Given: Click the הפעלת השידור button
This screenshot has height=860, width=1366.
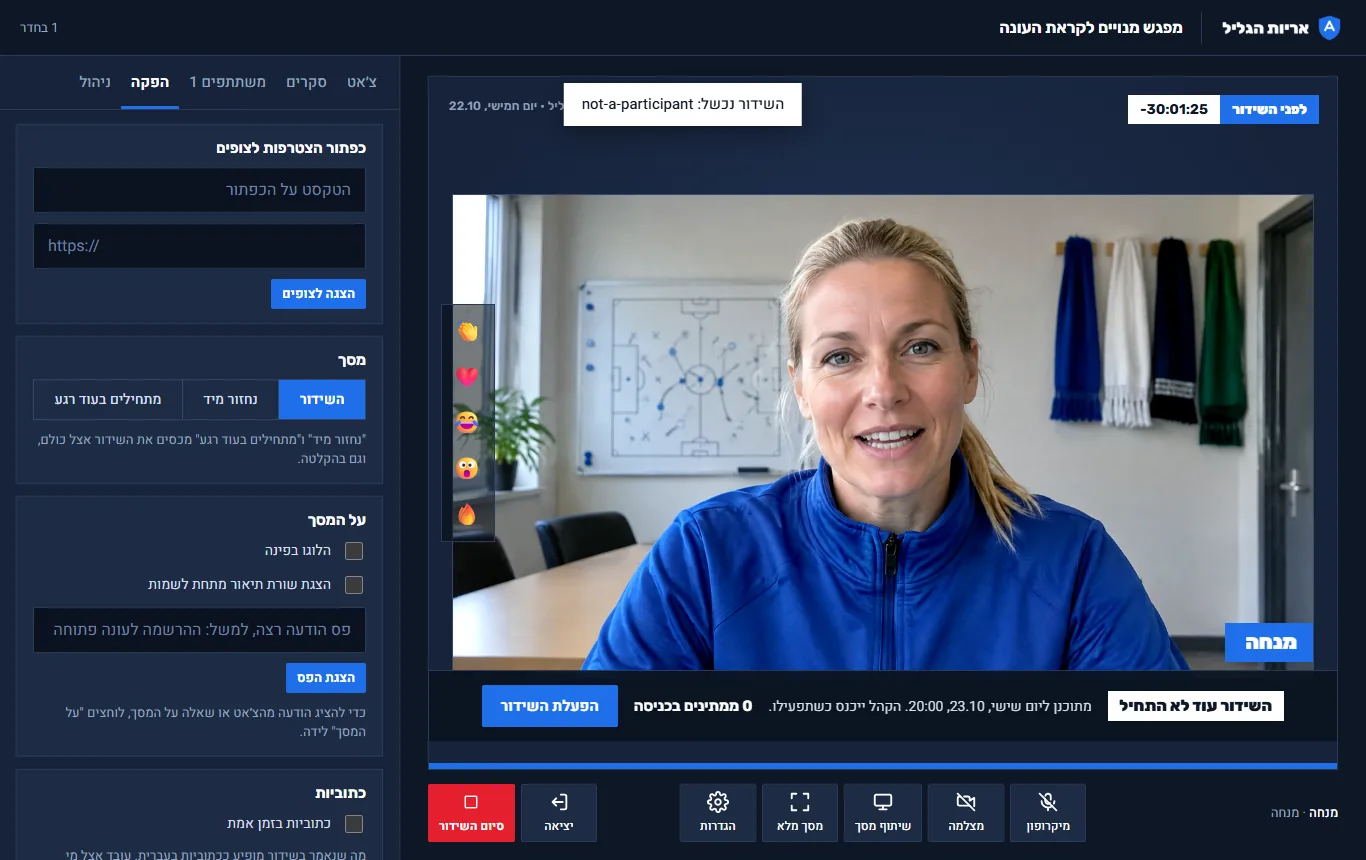Looking at the screenshot, I should [550, 706].
